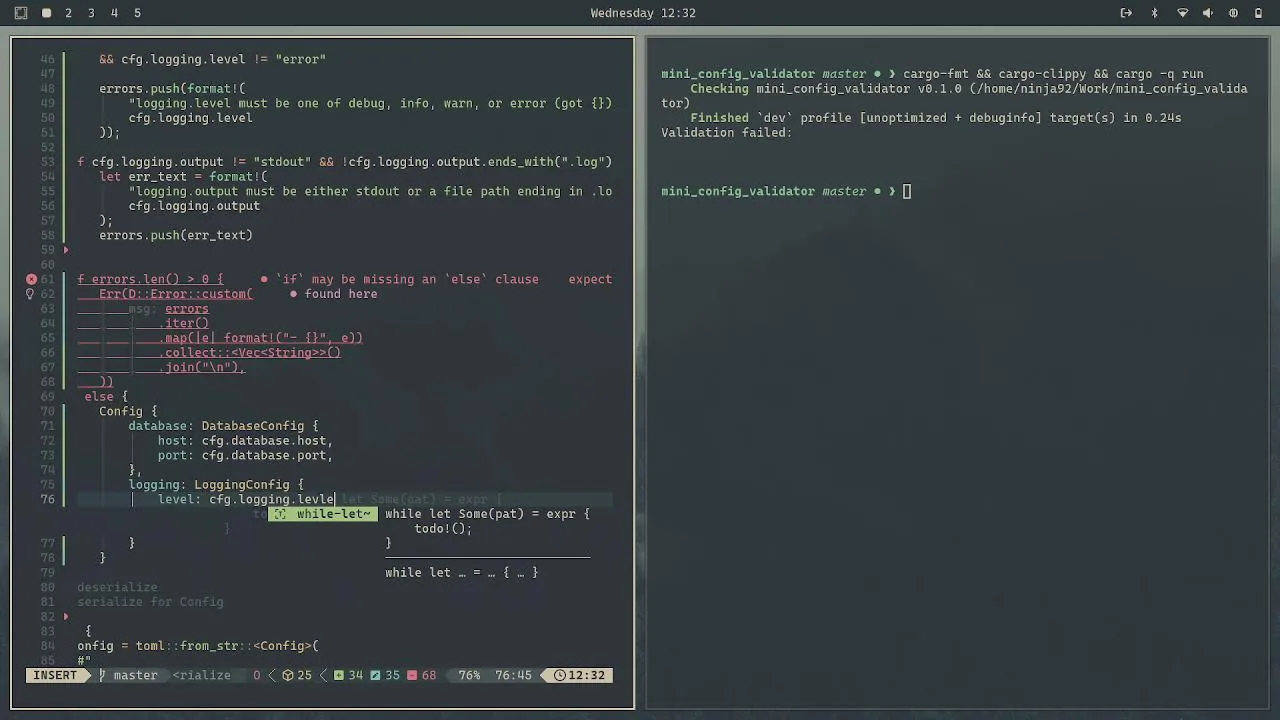Open the Wednesday 12:32 clock
Viewport: 1280px width, 720px height.
pos(643,13)
